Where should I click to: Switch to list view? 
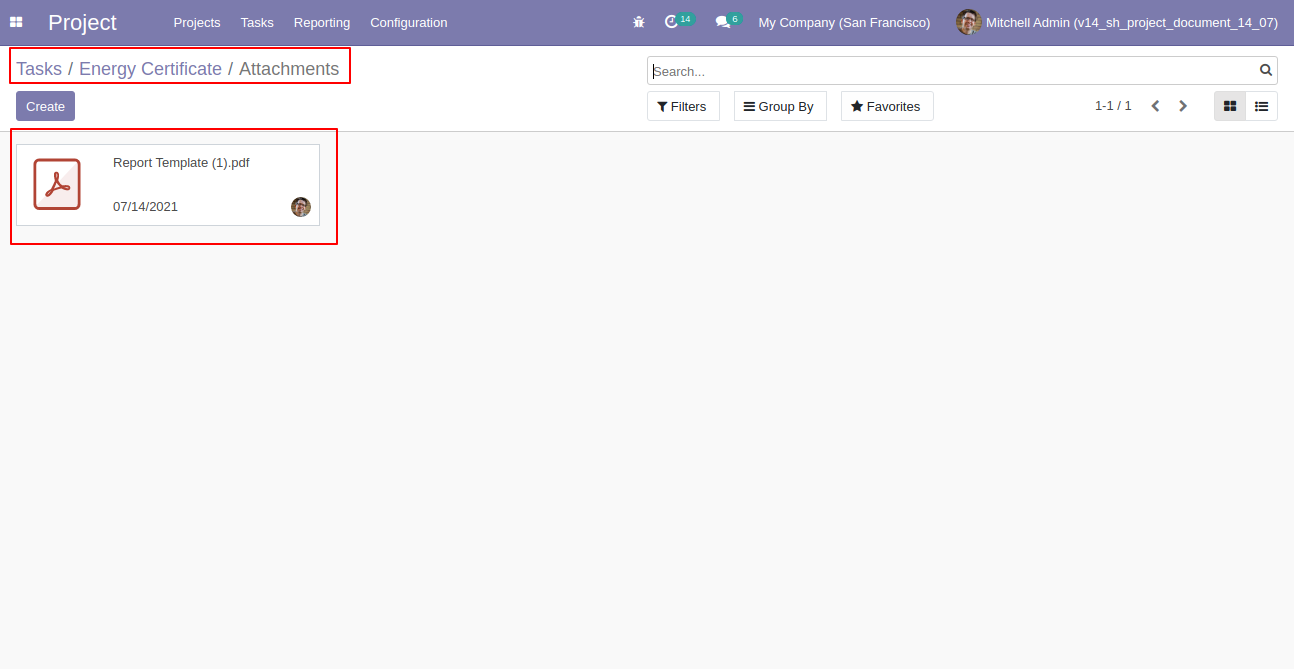coord(1262,106)
